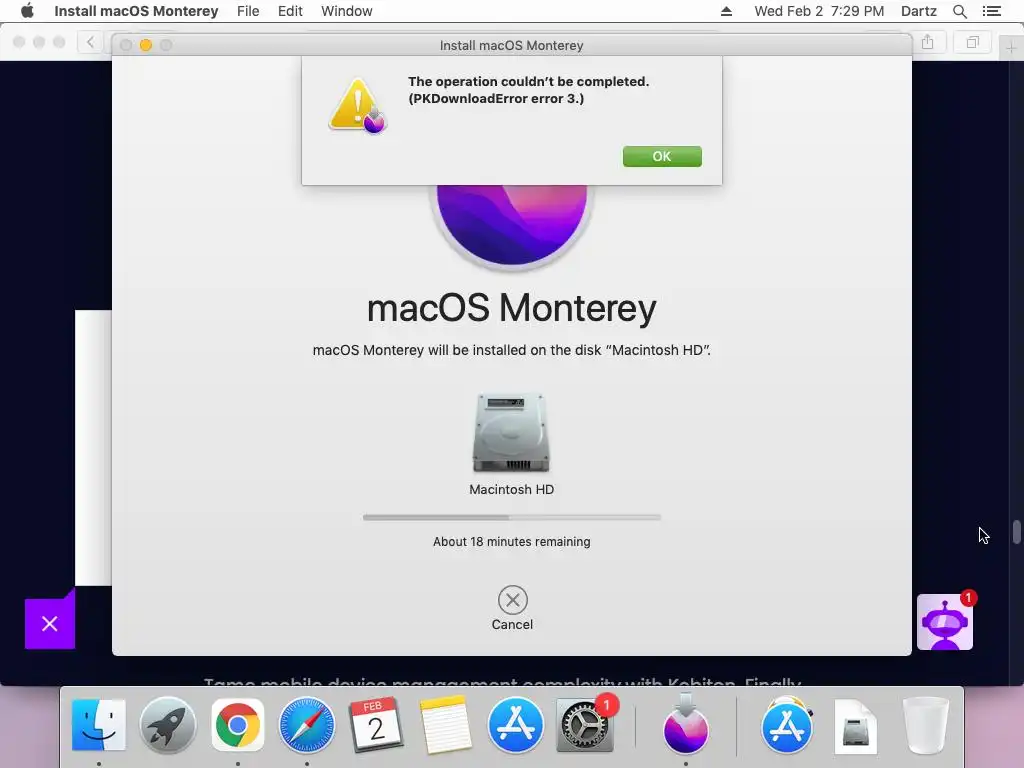Open the Install macOS Monterey app menu
Screen dimensions: 1024x768
pos(136,11)
